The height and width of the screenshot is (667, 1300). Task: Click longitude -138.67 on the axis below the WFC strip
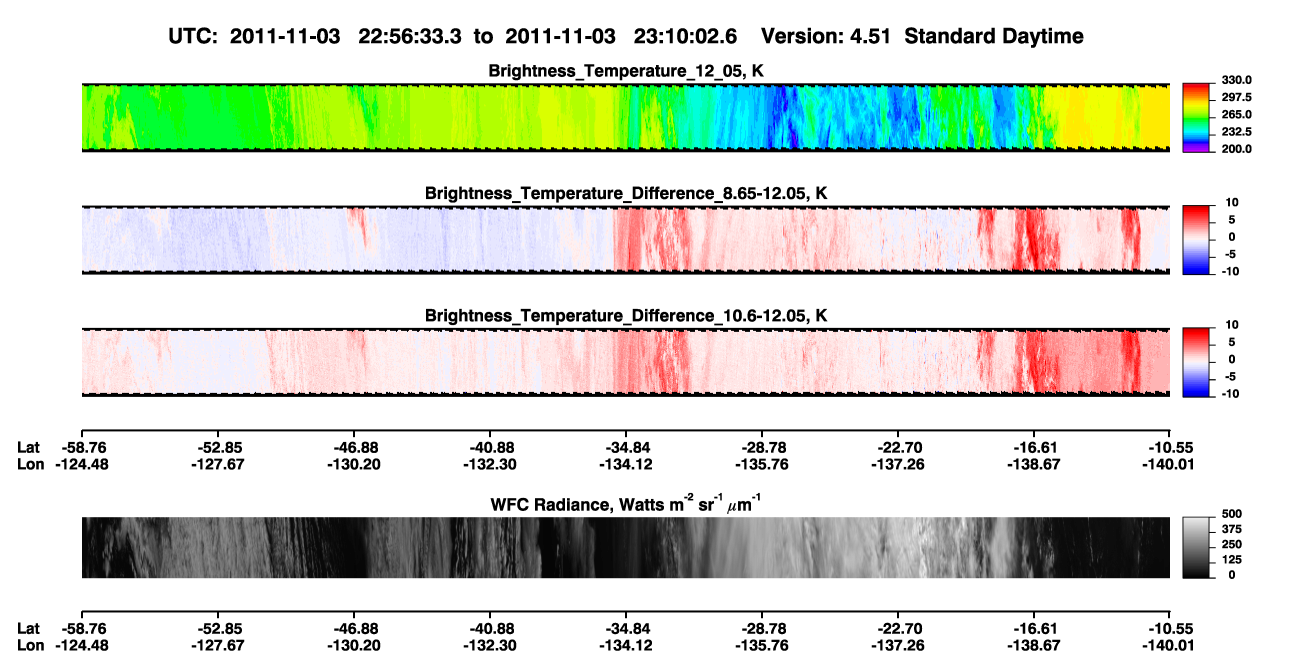(x=1034, y=644)
